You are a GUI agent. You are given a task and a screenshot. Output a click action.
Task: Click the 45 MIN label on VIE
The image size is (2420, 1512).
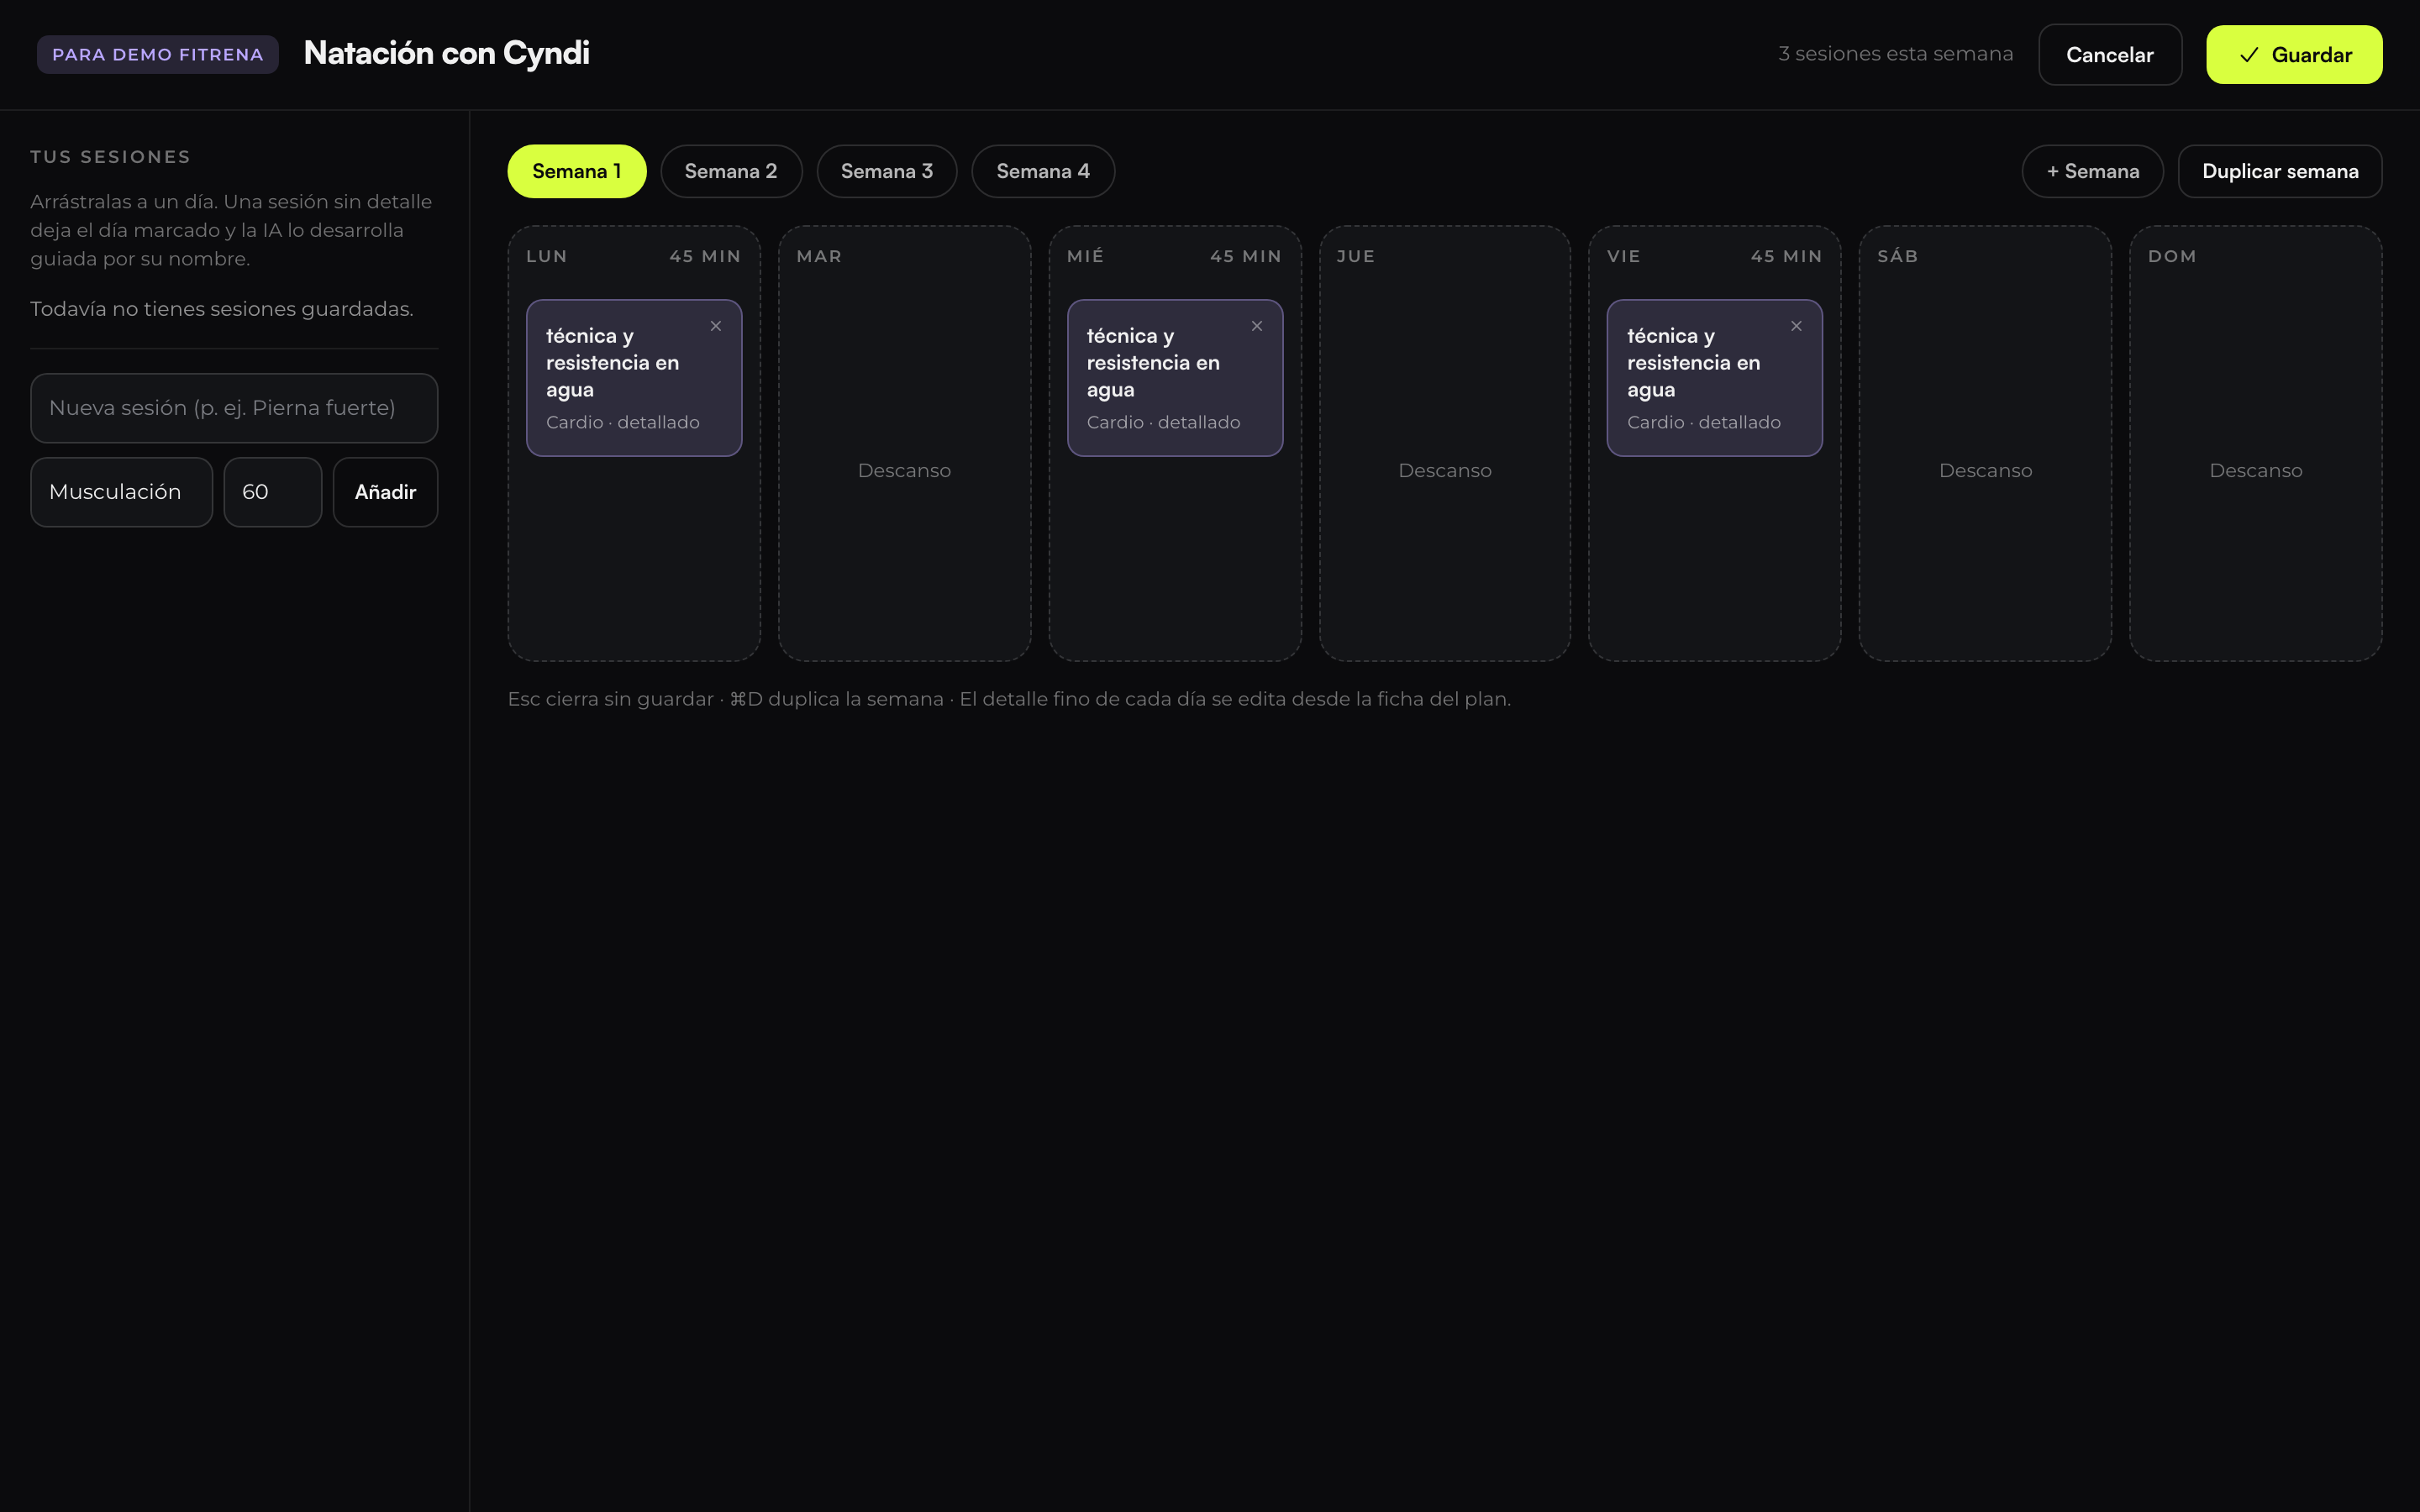pyautogui.click(x=1787, y=256)
